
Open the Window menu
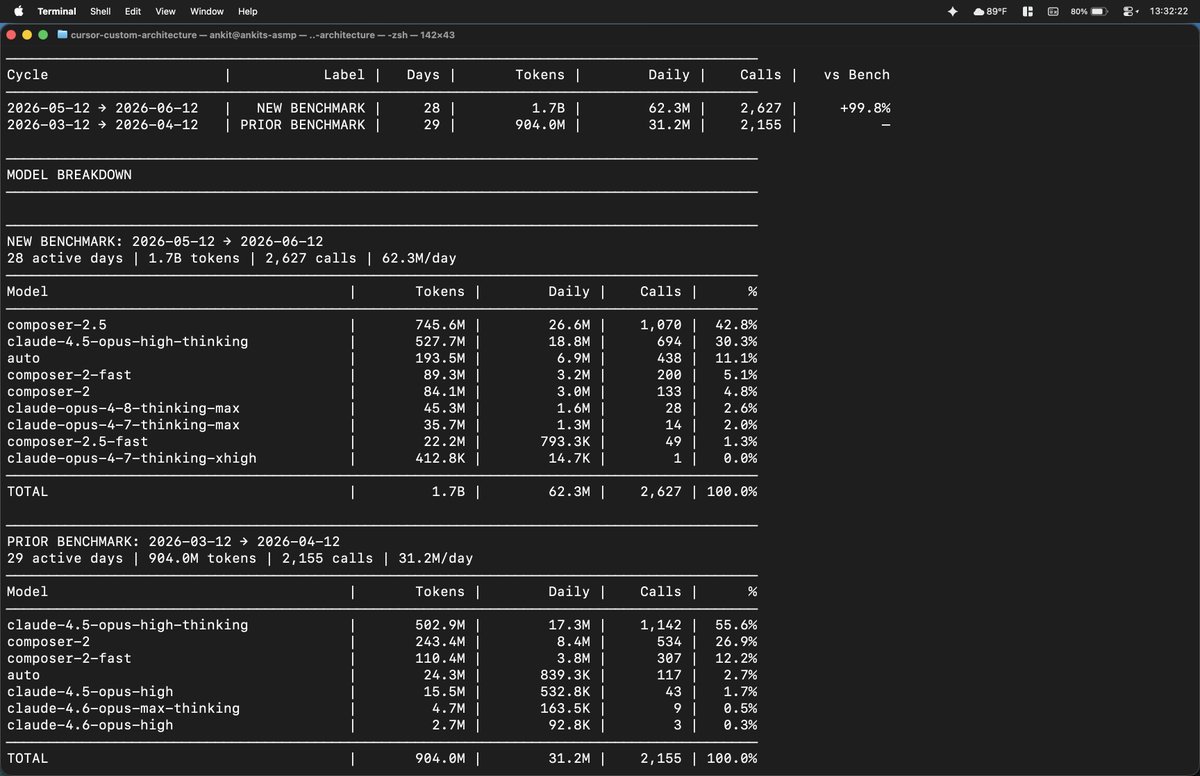207,11
